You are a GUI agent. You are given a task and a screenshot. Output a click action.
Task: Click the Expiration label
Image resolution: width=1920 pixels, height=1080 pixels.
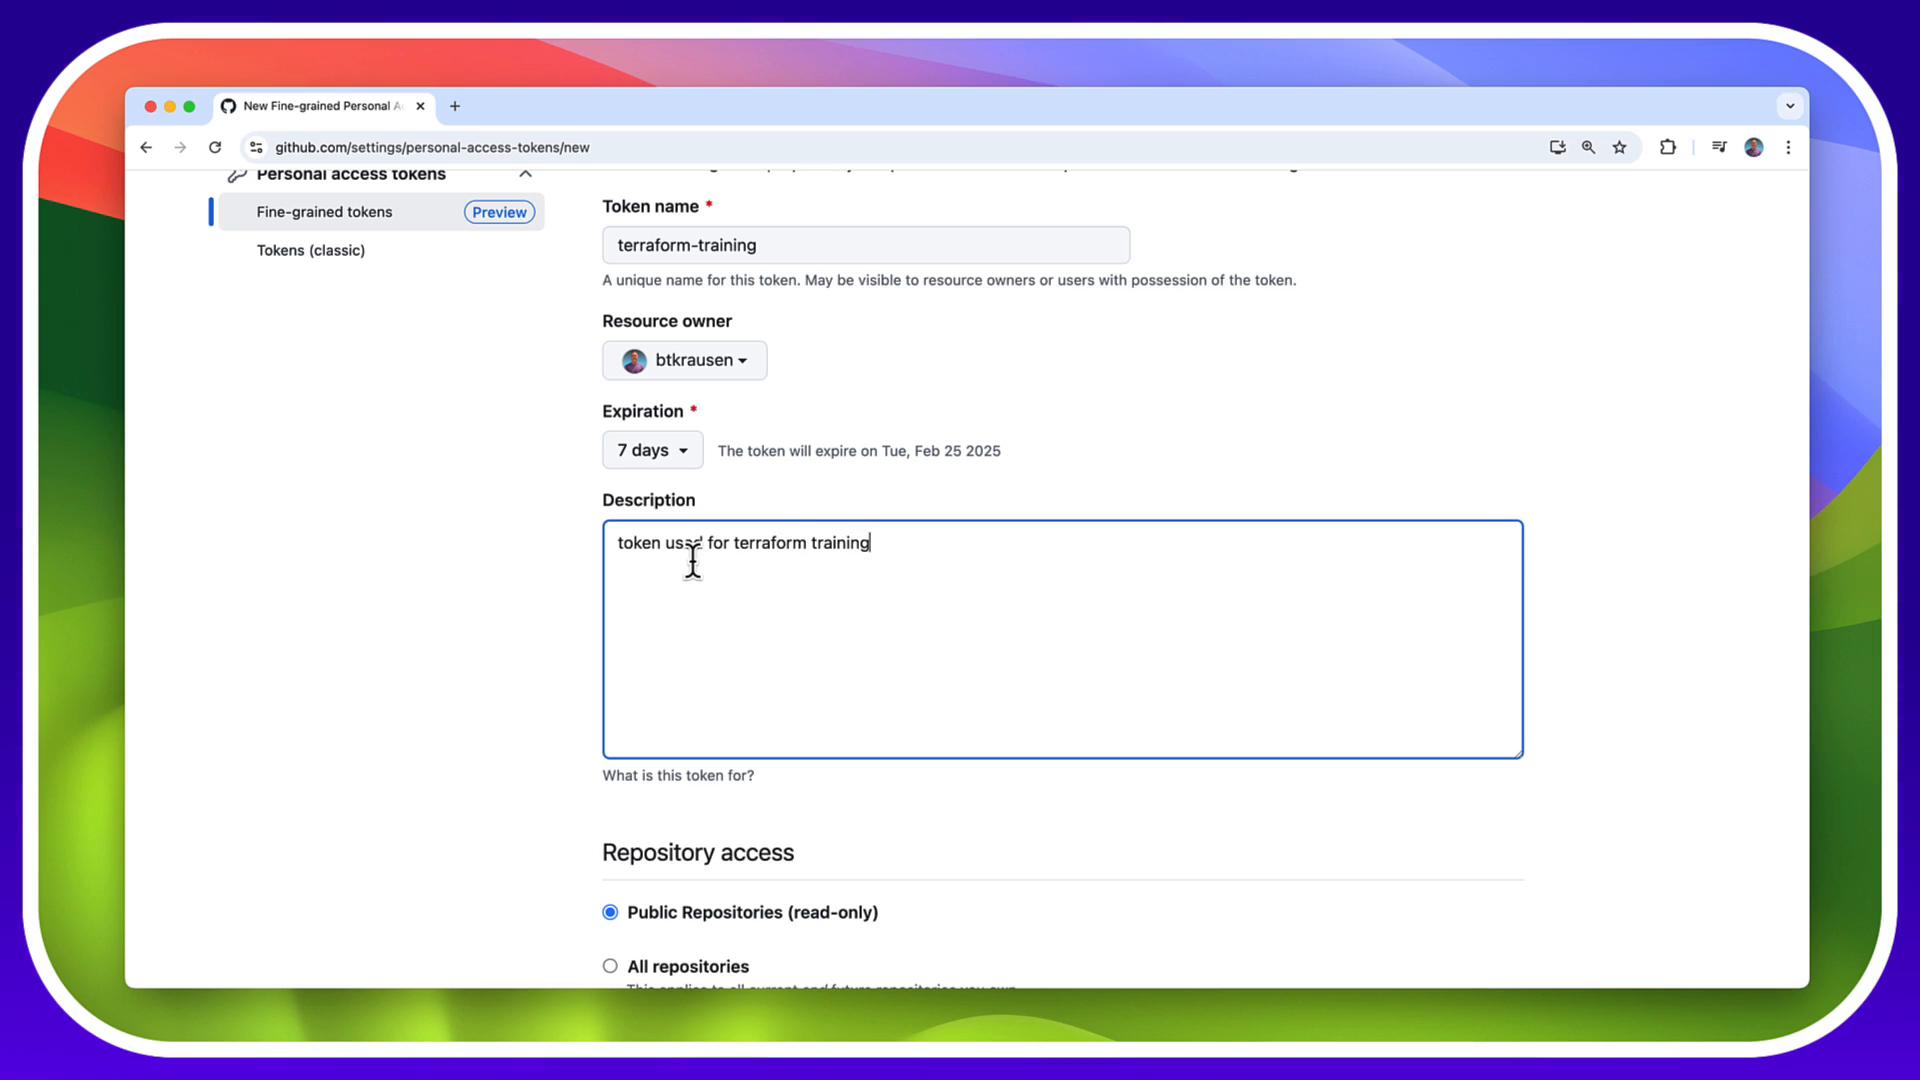pos(642,411)
